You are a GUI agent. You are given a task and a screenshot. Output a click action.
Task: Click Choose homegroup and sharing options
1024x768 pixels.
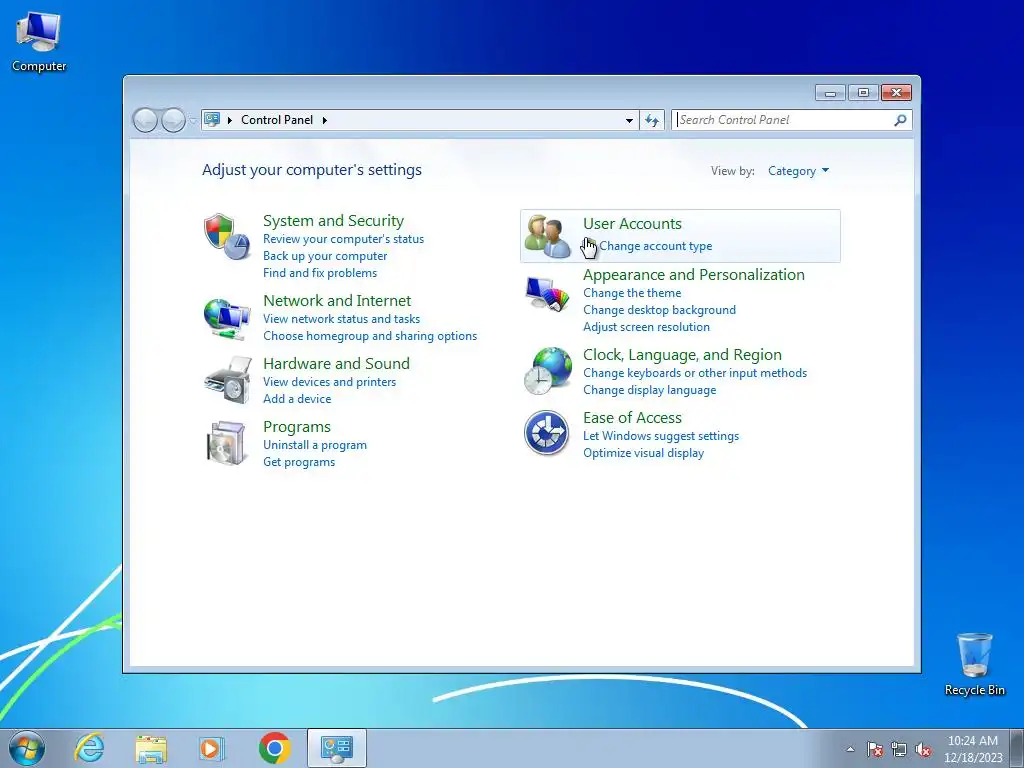coord(370,336)
